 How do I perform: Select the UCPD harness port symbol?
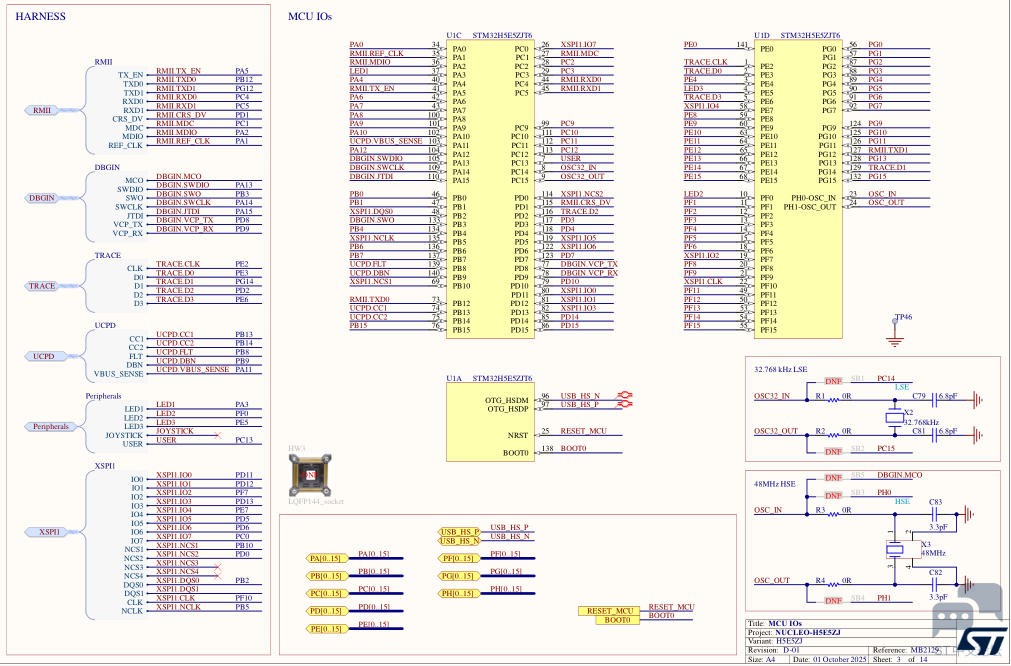click(x=43, y=356)
